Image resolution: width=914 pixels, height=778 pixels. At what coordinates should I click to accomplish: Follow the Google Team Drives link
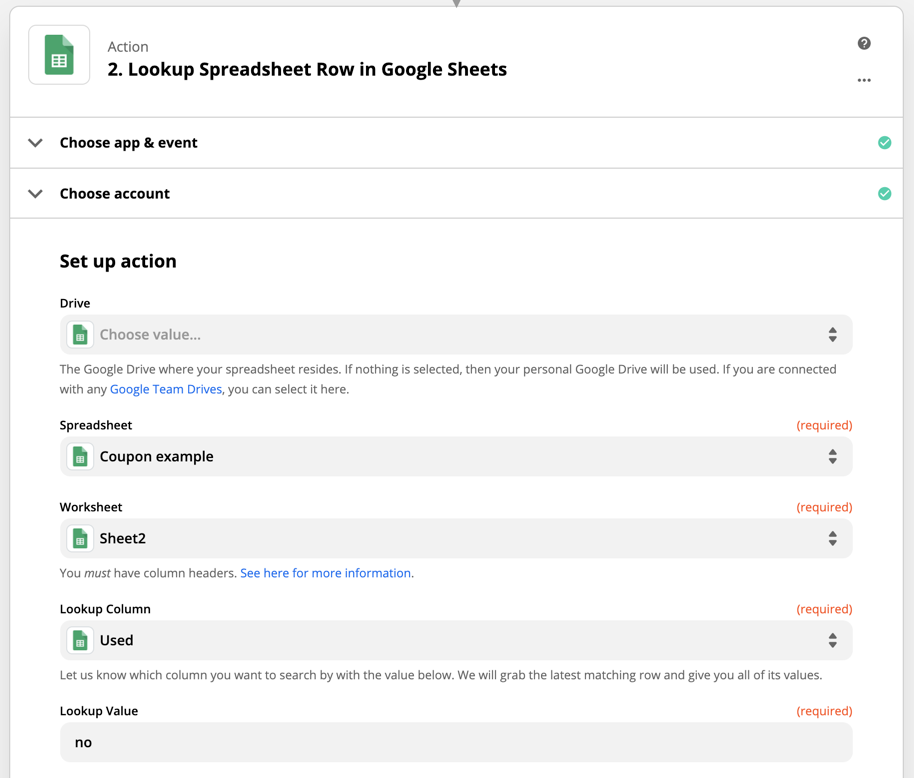(166, 389)
